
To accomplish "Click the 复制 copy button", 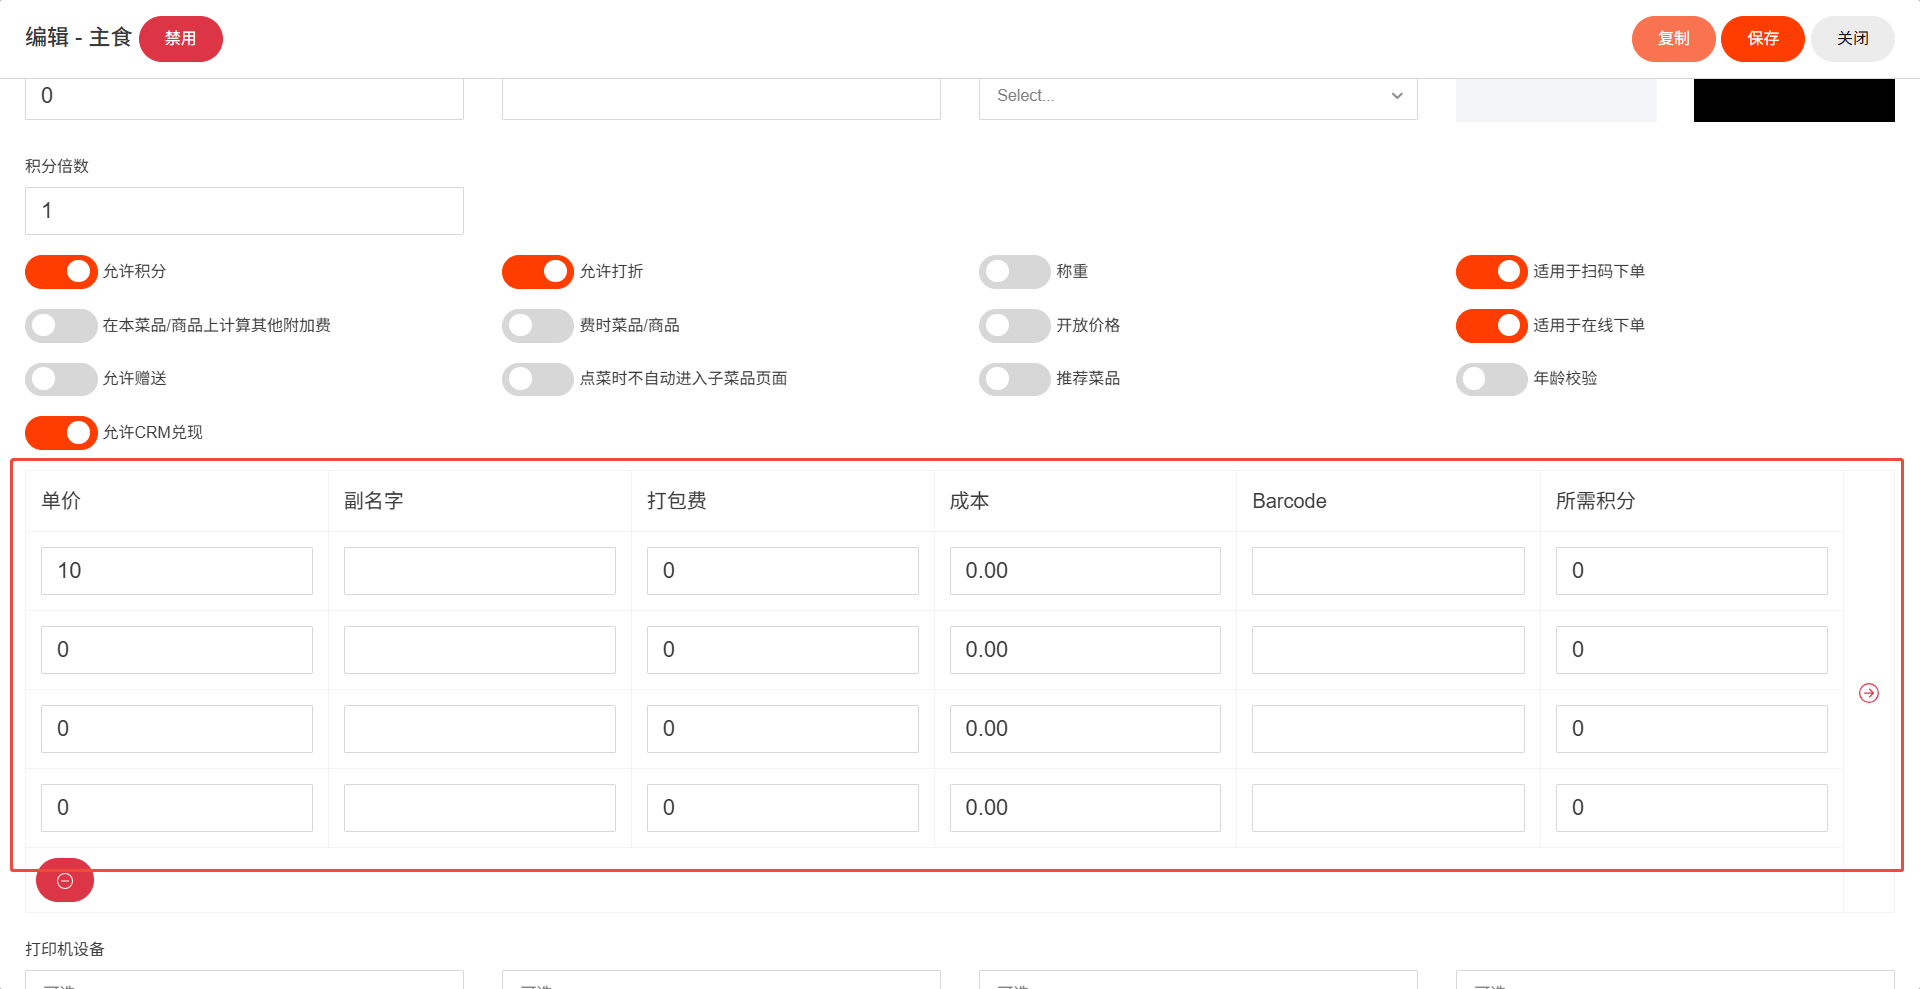I will click(x=1673, y=39).
